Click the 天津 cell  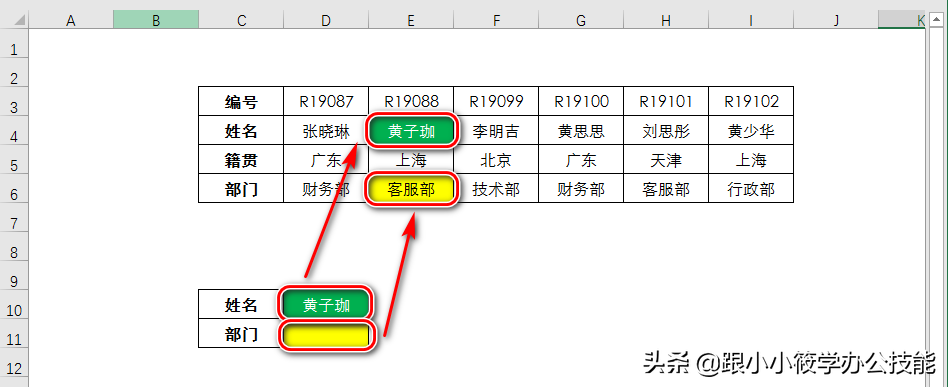(x=666, y=159)
